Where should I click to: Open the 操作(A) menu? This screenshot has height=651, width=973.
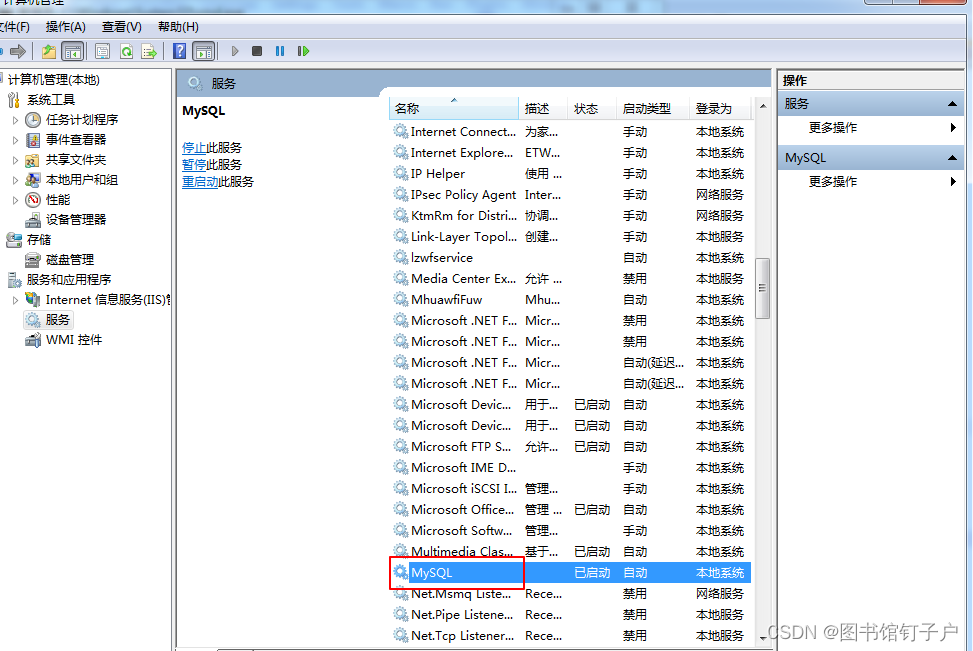click(65, 27)
